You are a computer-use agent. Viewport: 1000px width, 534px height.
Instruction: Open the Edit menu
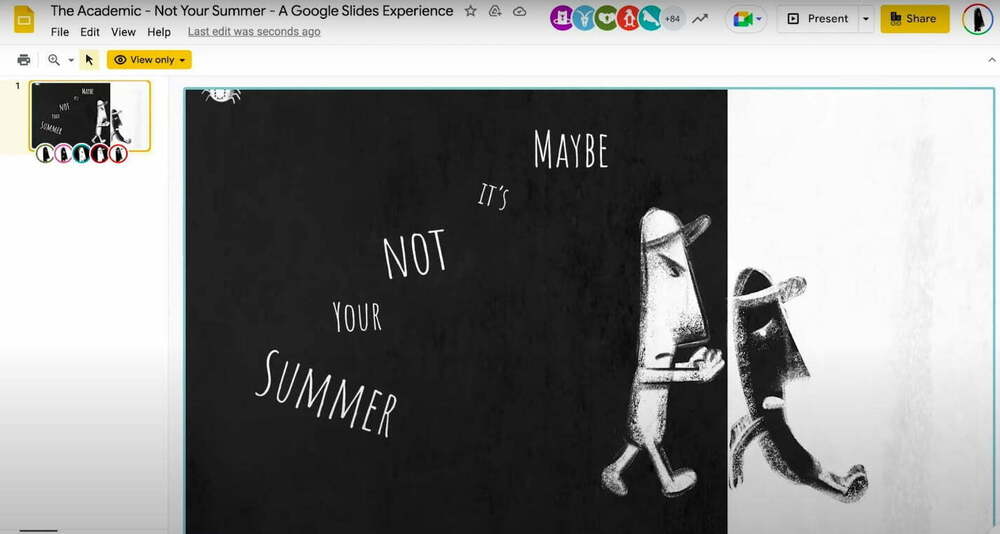click(x=90, y=32)
